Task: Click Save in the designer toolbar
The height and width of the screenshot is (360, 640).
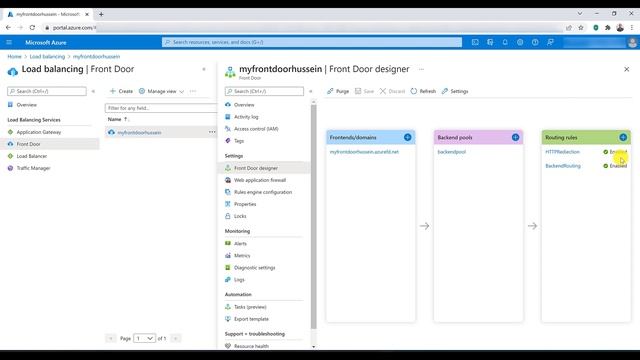Action: click(x=364, y=91)
